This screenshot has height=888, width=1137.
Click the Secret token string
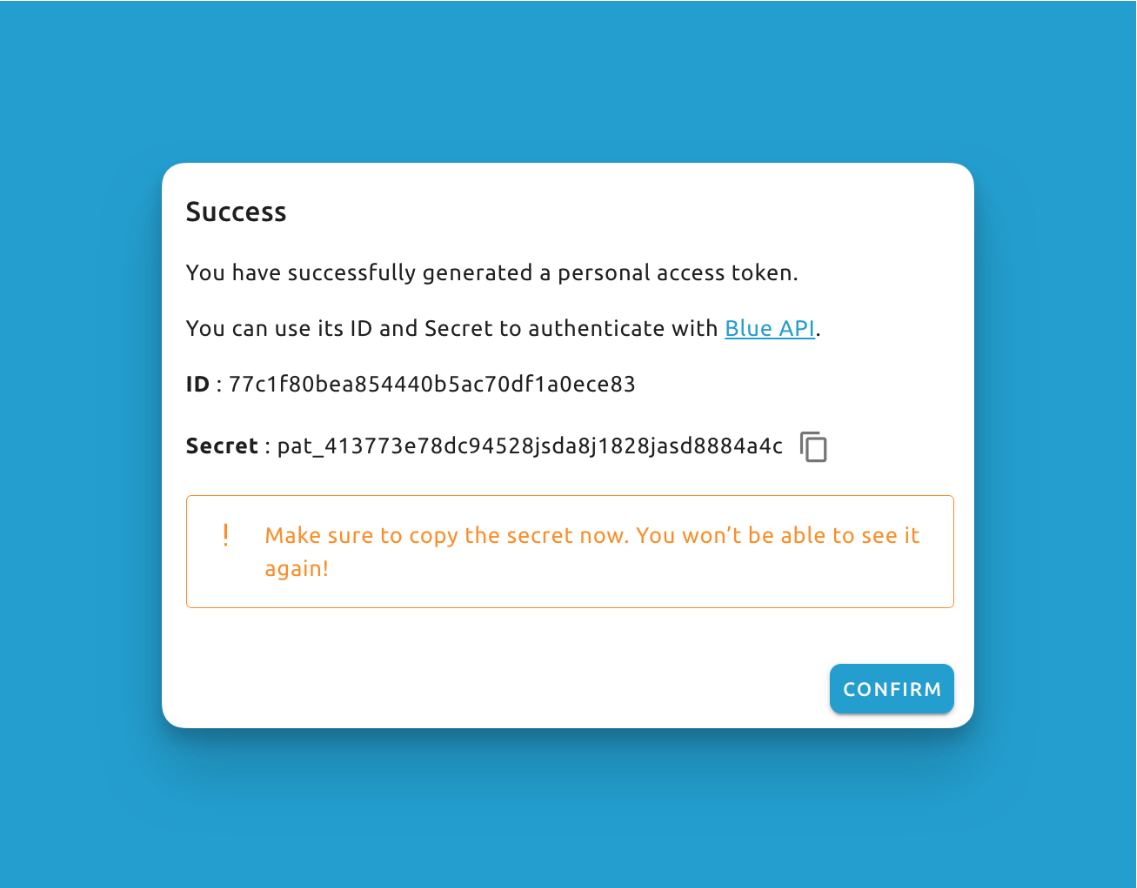pos(530,446)
